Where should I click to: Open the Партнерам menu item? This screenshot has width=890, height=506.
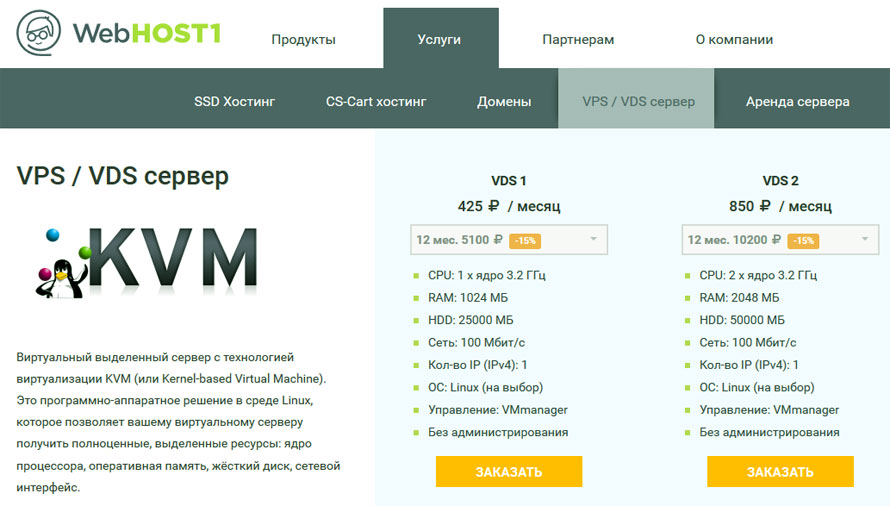click(x=578, y=40)
